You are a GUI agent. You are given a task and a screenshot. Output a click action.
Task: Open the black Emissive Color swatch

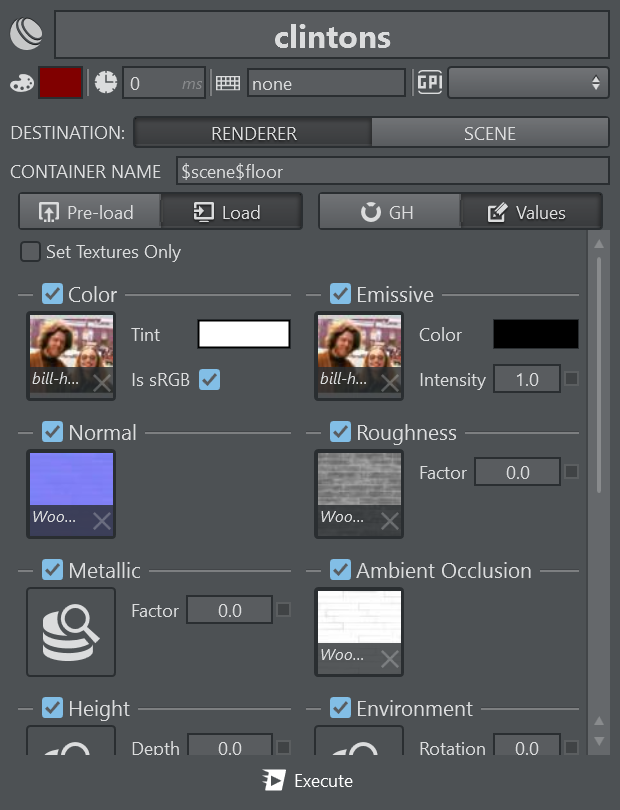[x=536, y=334]
